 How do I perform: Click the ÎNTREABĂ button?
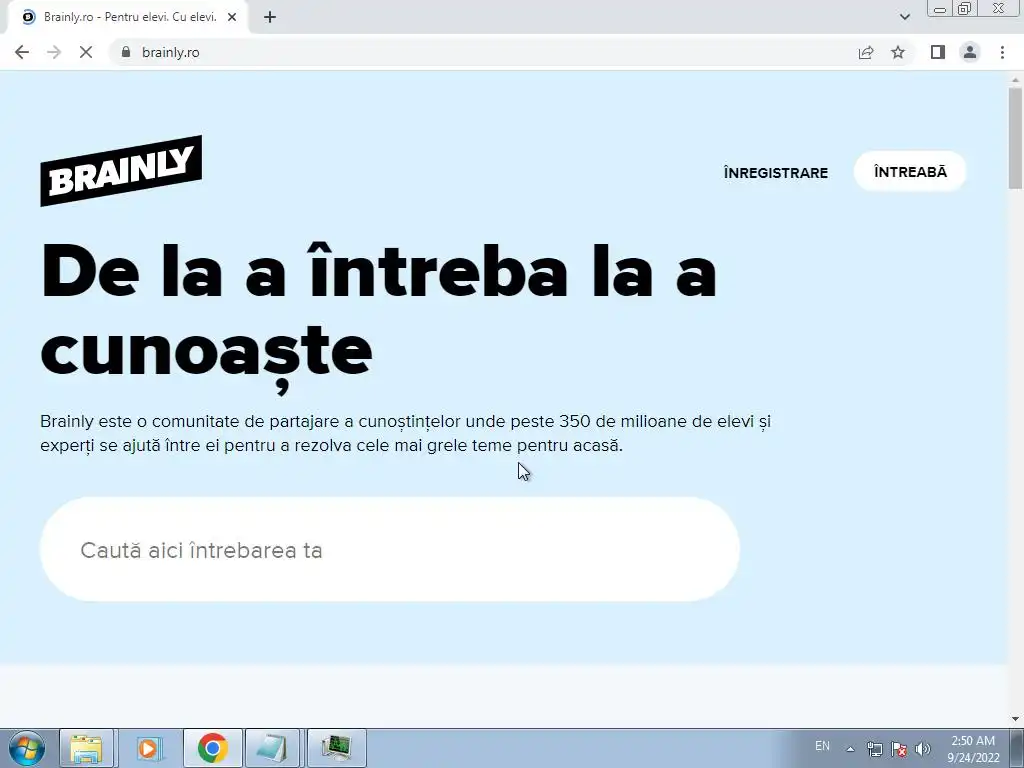tap(910, 172)
